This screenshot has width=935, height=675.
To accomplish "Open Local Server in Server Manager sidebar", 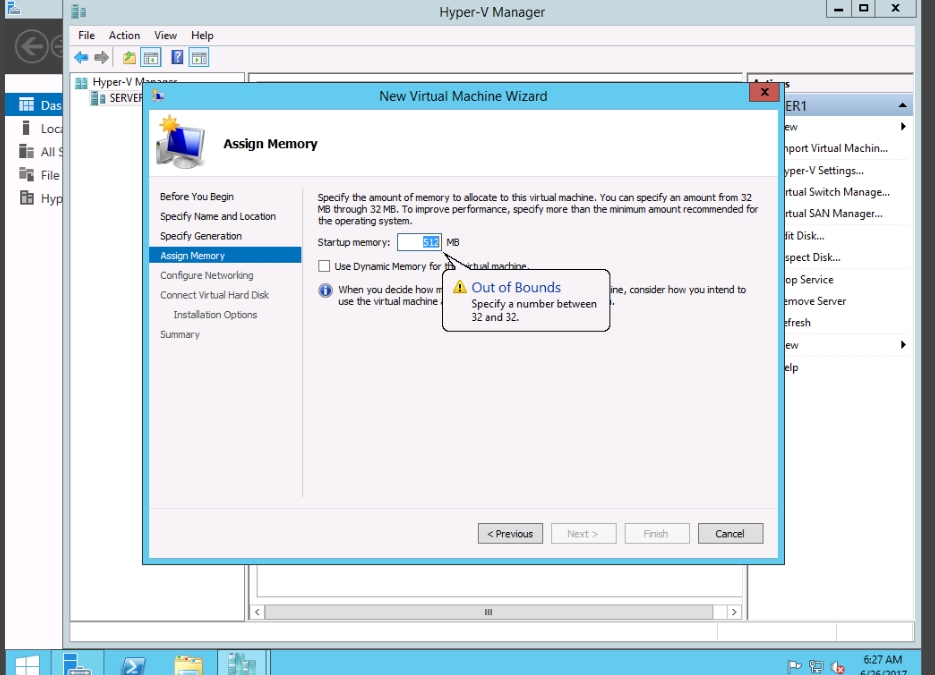I will click(x=39, y=128).
